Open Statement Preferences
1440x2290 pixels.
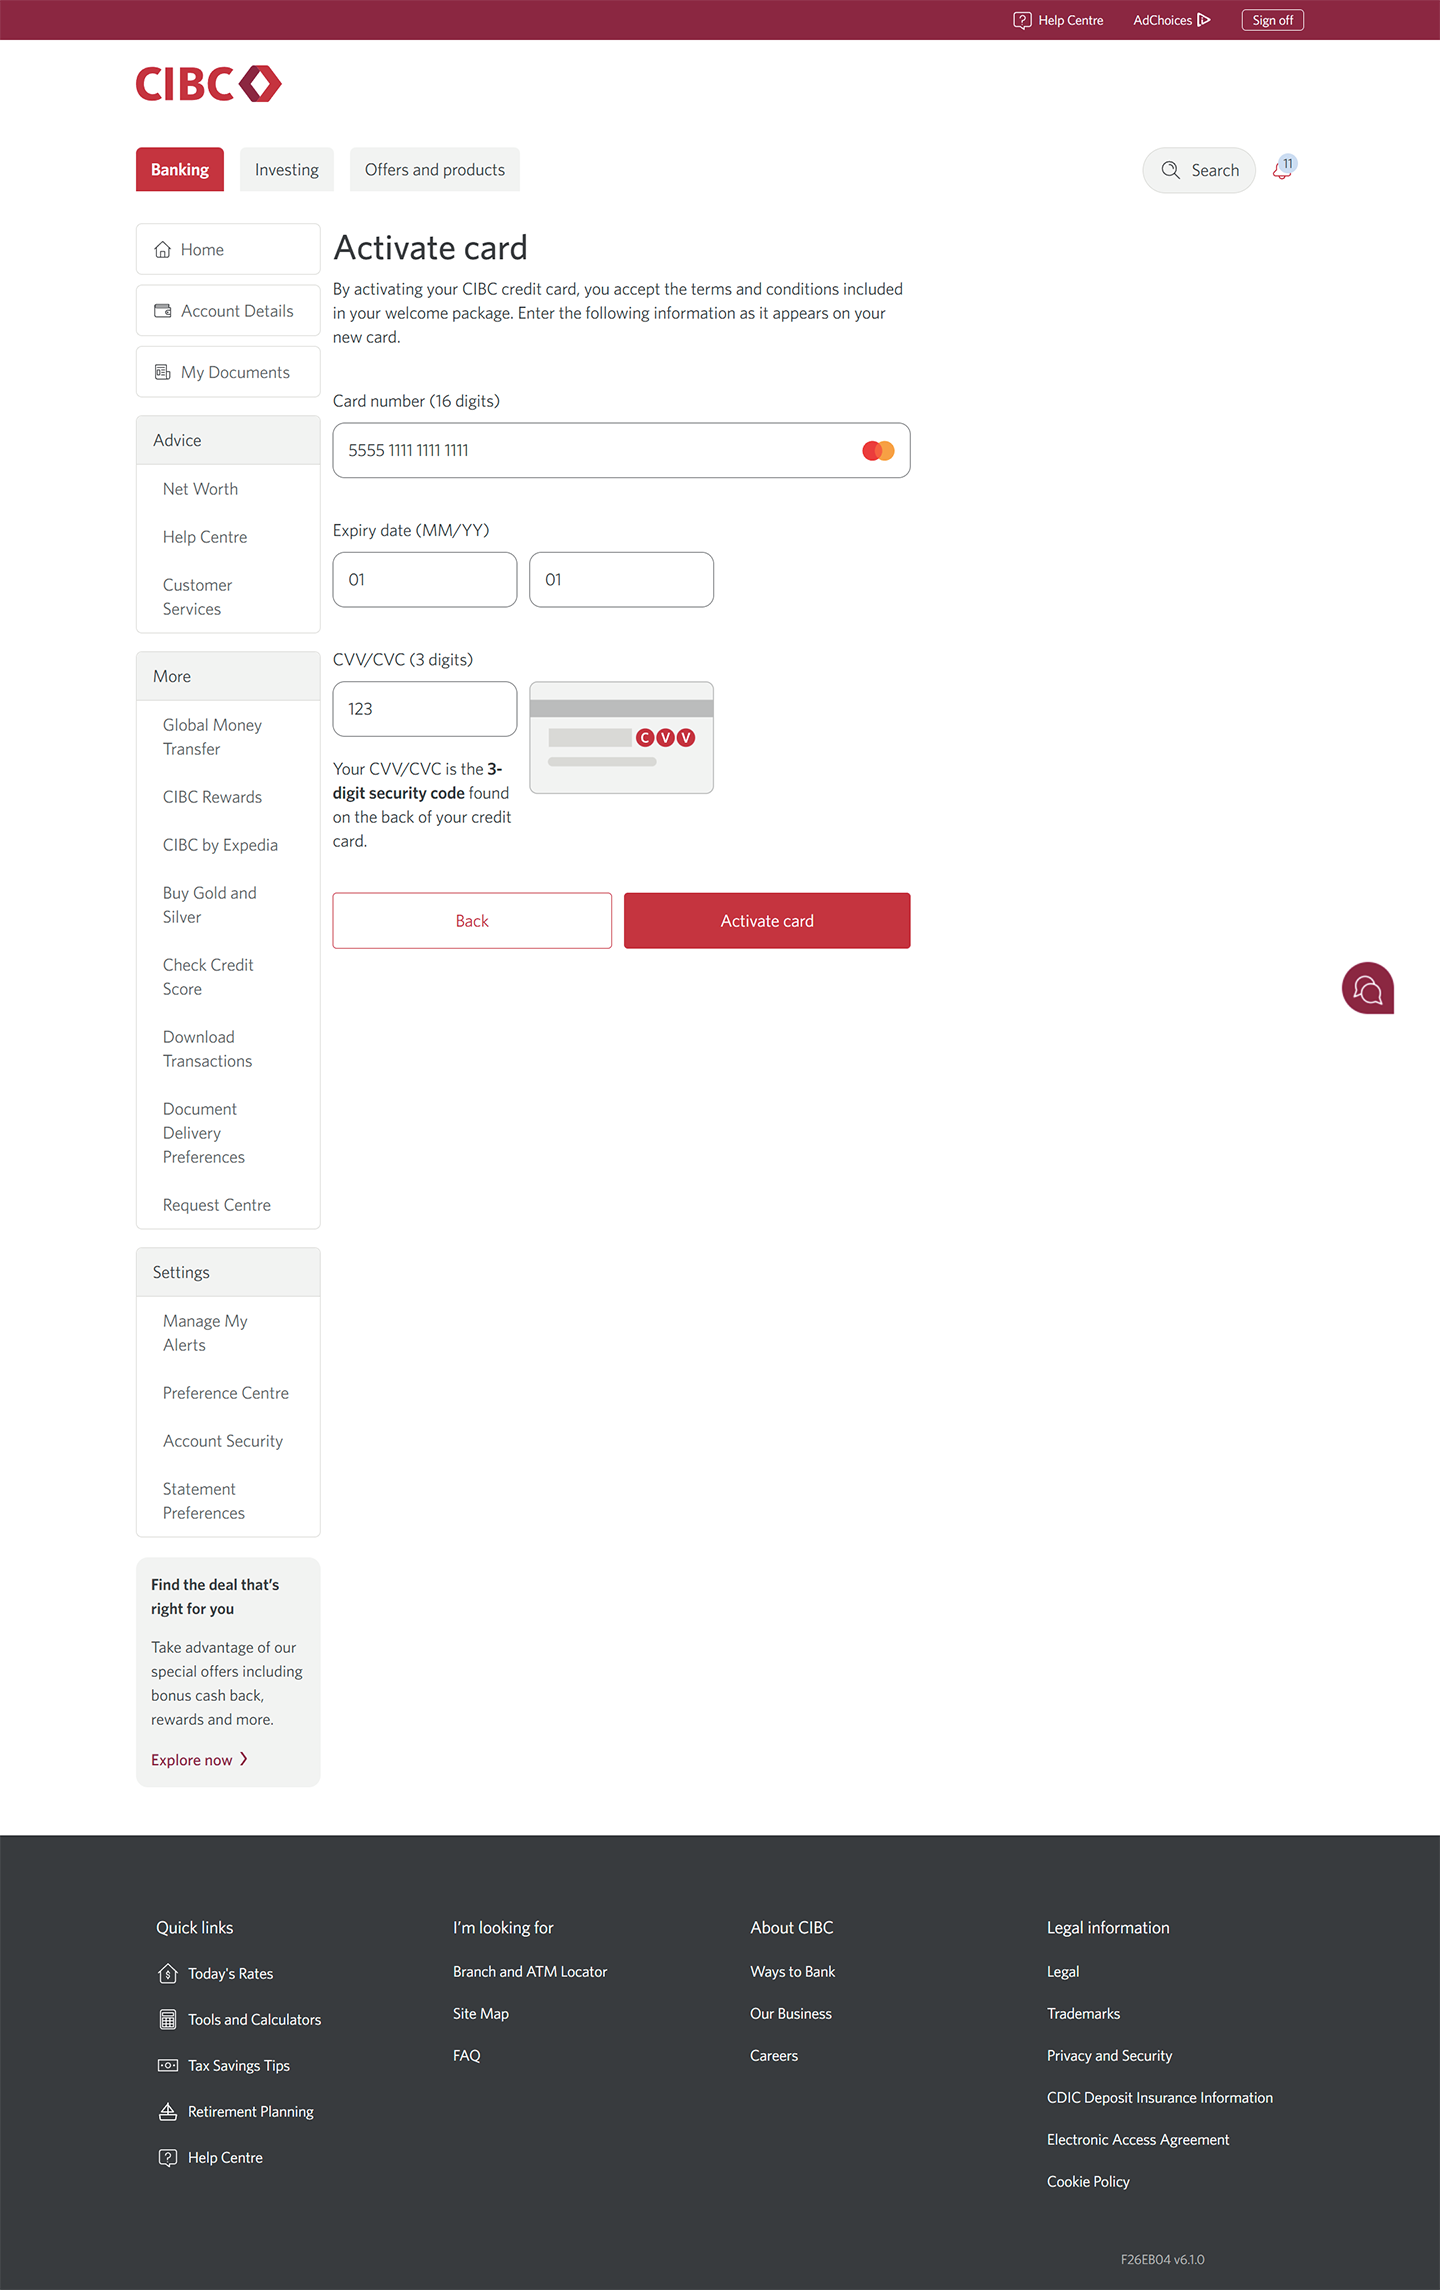click(204, 1501)
